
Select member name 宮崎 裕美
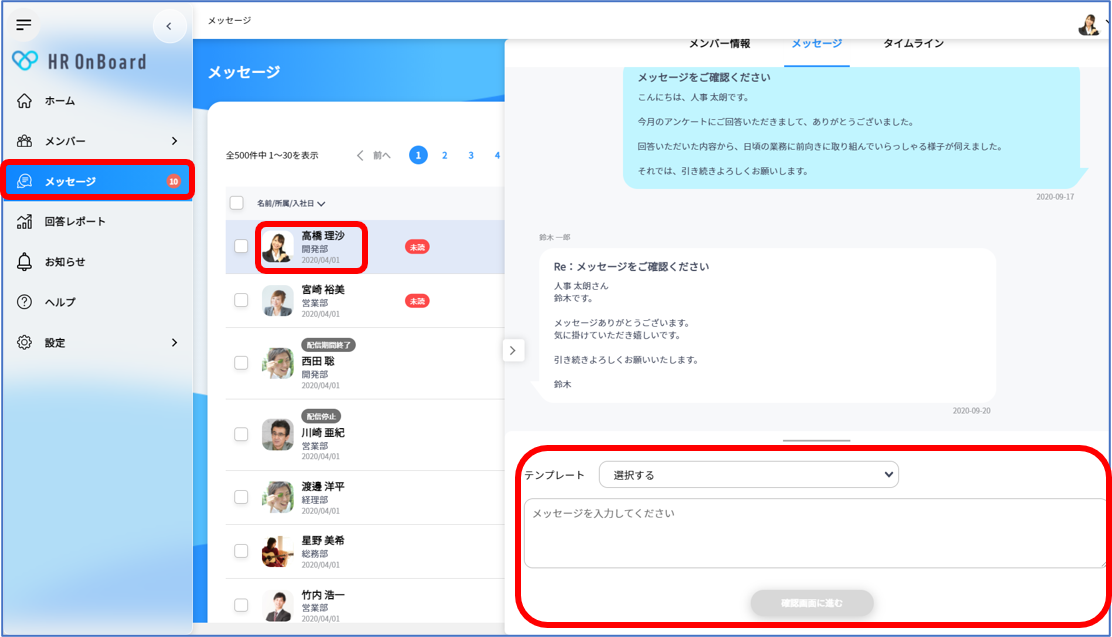tap(323, 289)
